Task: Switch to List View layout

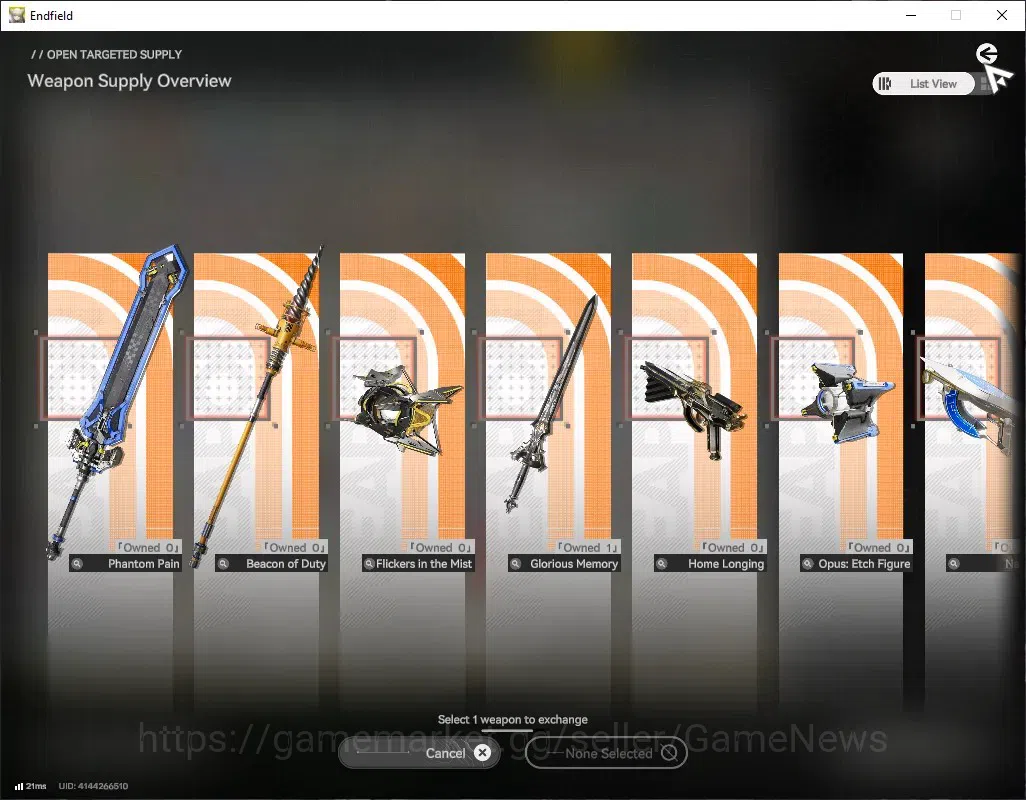Action: click(x=923, y=84)
